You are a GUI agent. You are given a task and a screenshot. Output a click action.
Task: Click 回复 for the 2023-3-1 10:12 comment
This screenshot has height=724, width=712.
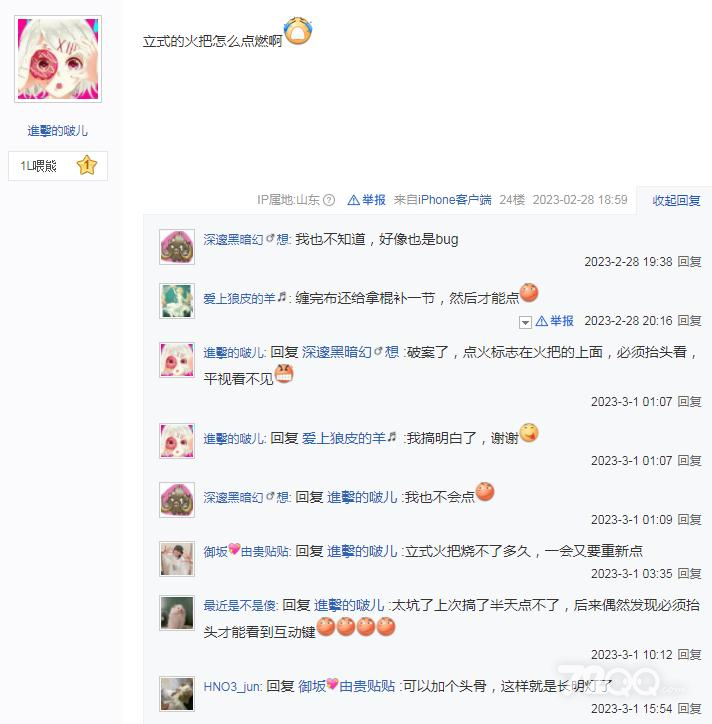click(689, 655)
